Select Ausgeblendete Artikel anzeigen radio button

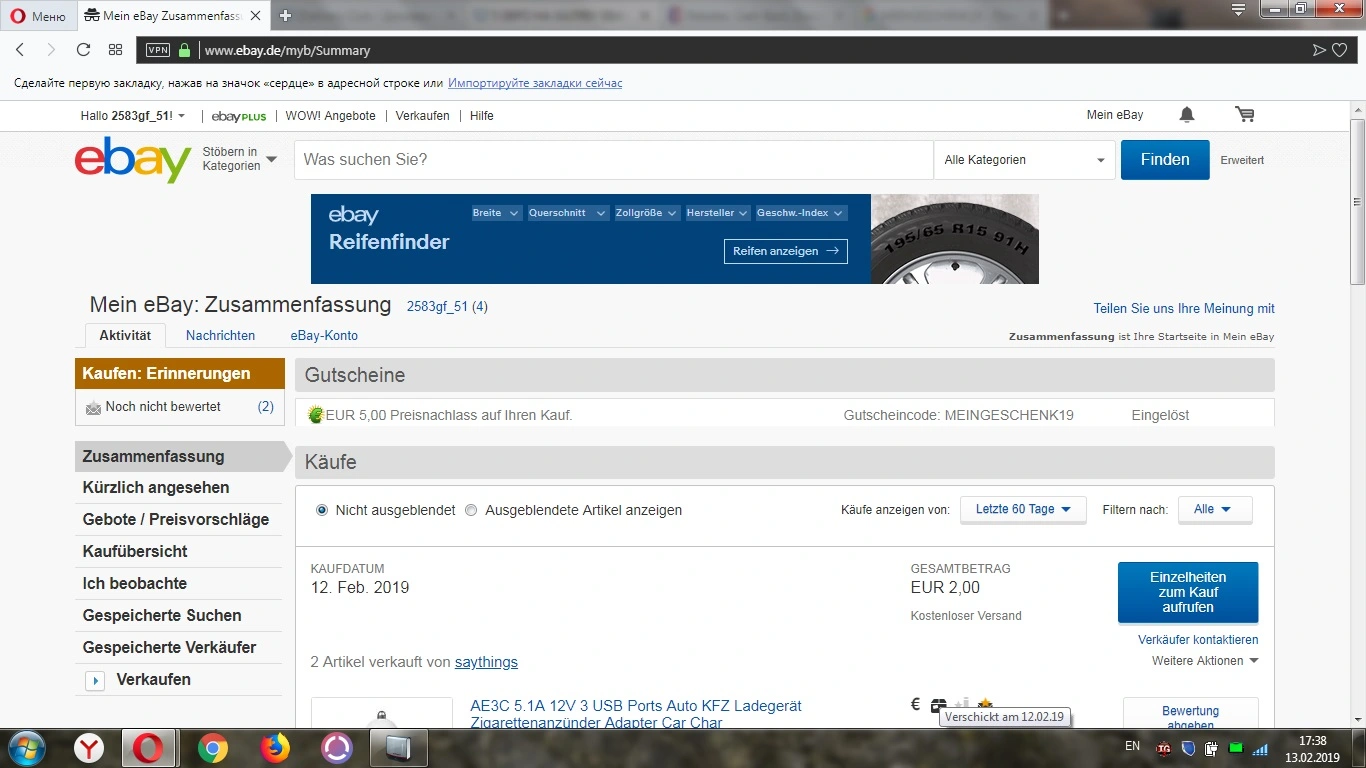point(471,510)
